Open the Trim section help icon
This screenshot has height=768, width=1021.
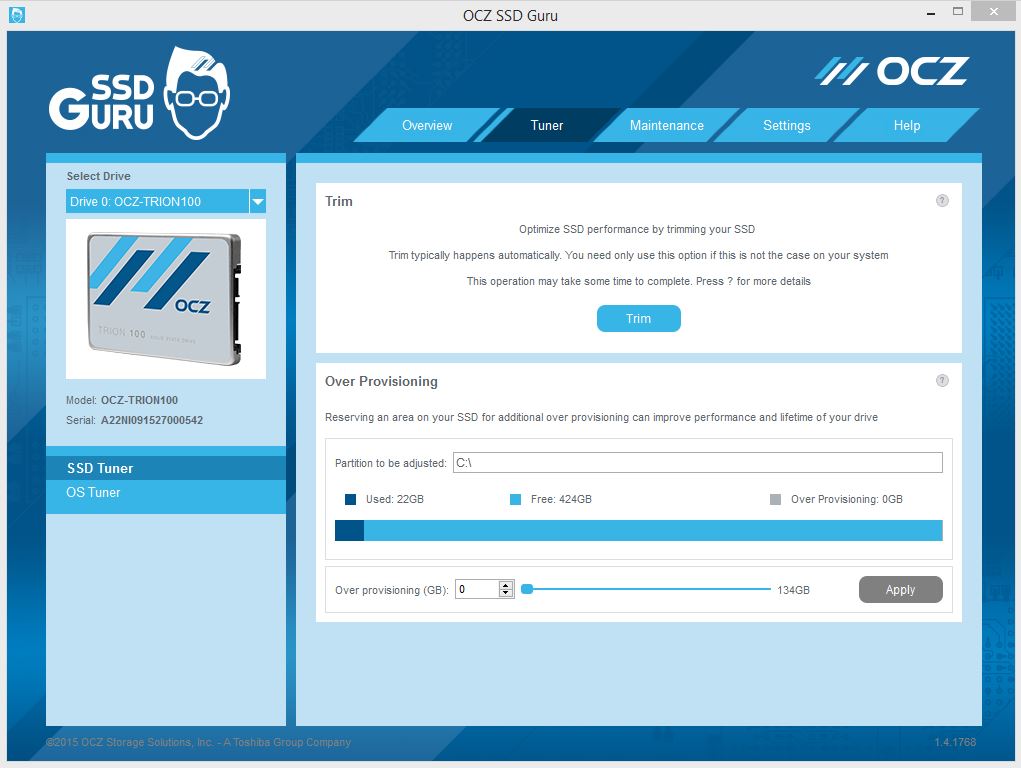[x=942, y=201]
